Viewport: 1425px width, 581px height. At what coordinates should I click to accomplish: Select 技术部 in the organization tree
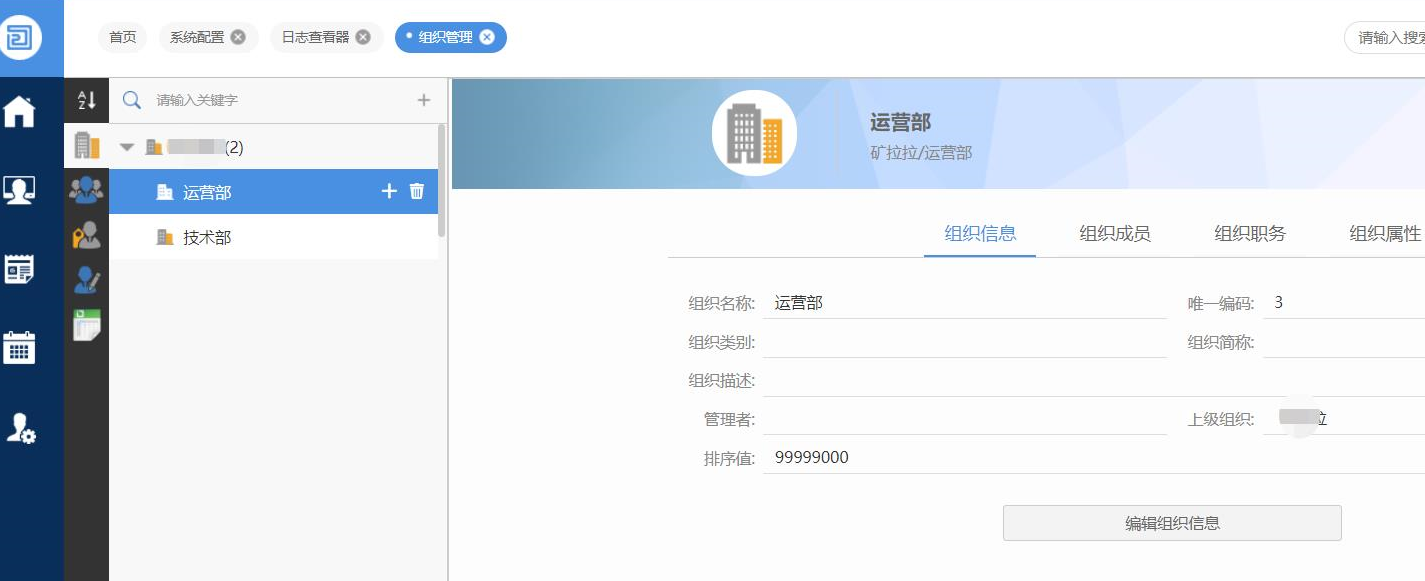207,238
